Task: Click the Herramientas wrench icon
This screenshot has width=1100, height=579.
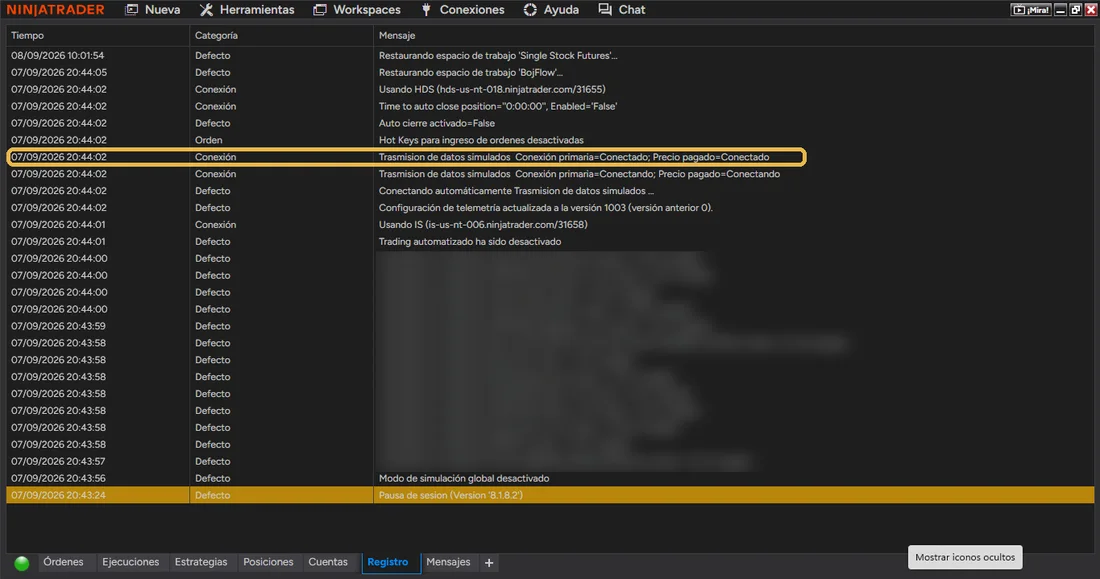Action: coord(206,10)
